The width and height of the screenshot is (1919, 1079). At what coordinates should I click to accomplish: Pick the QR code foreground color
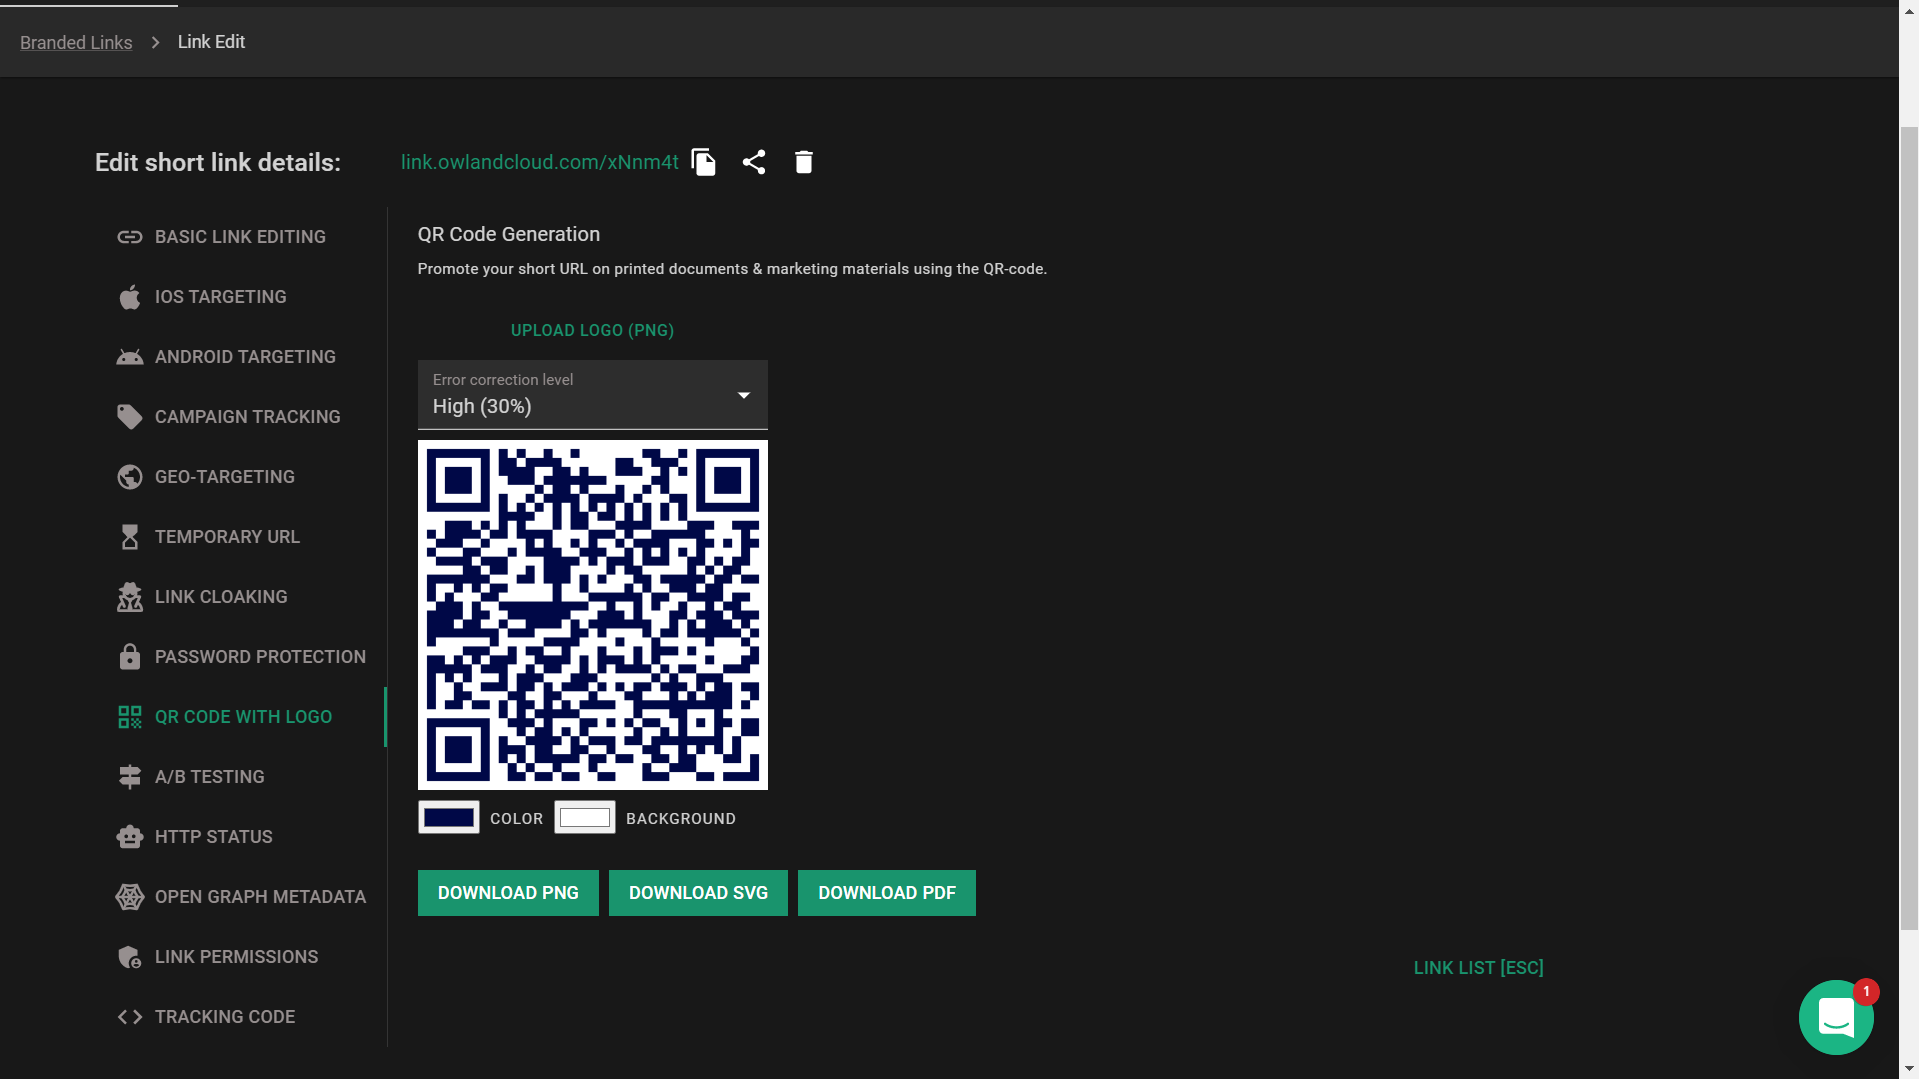click(449, 818)
